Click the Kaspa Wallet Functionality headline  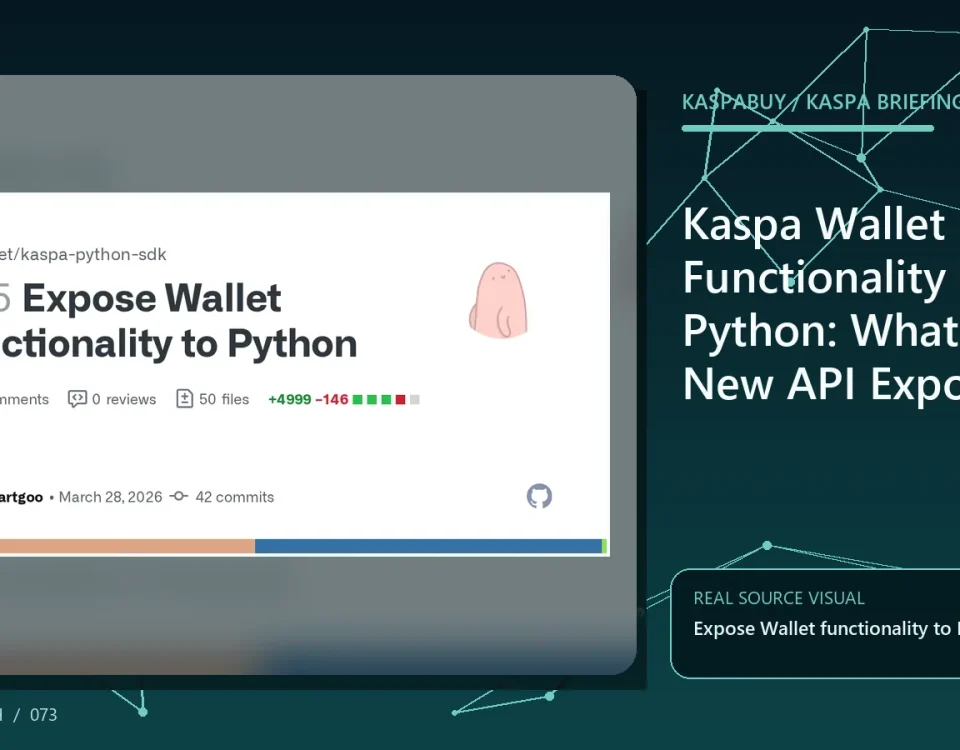click(821, 304)
